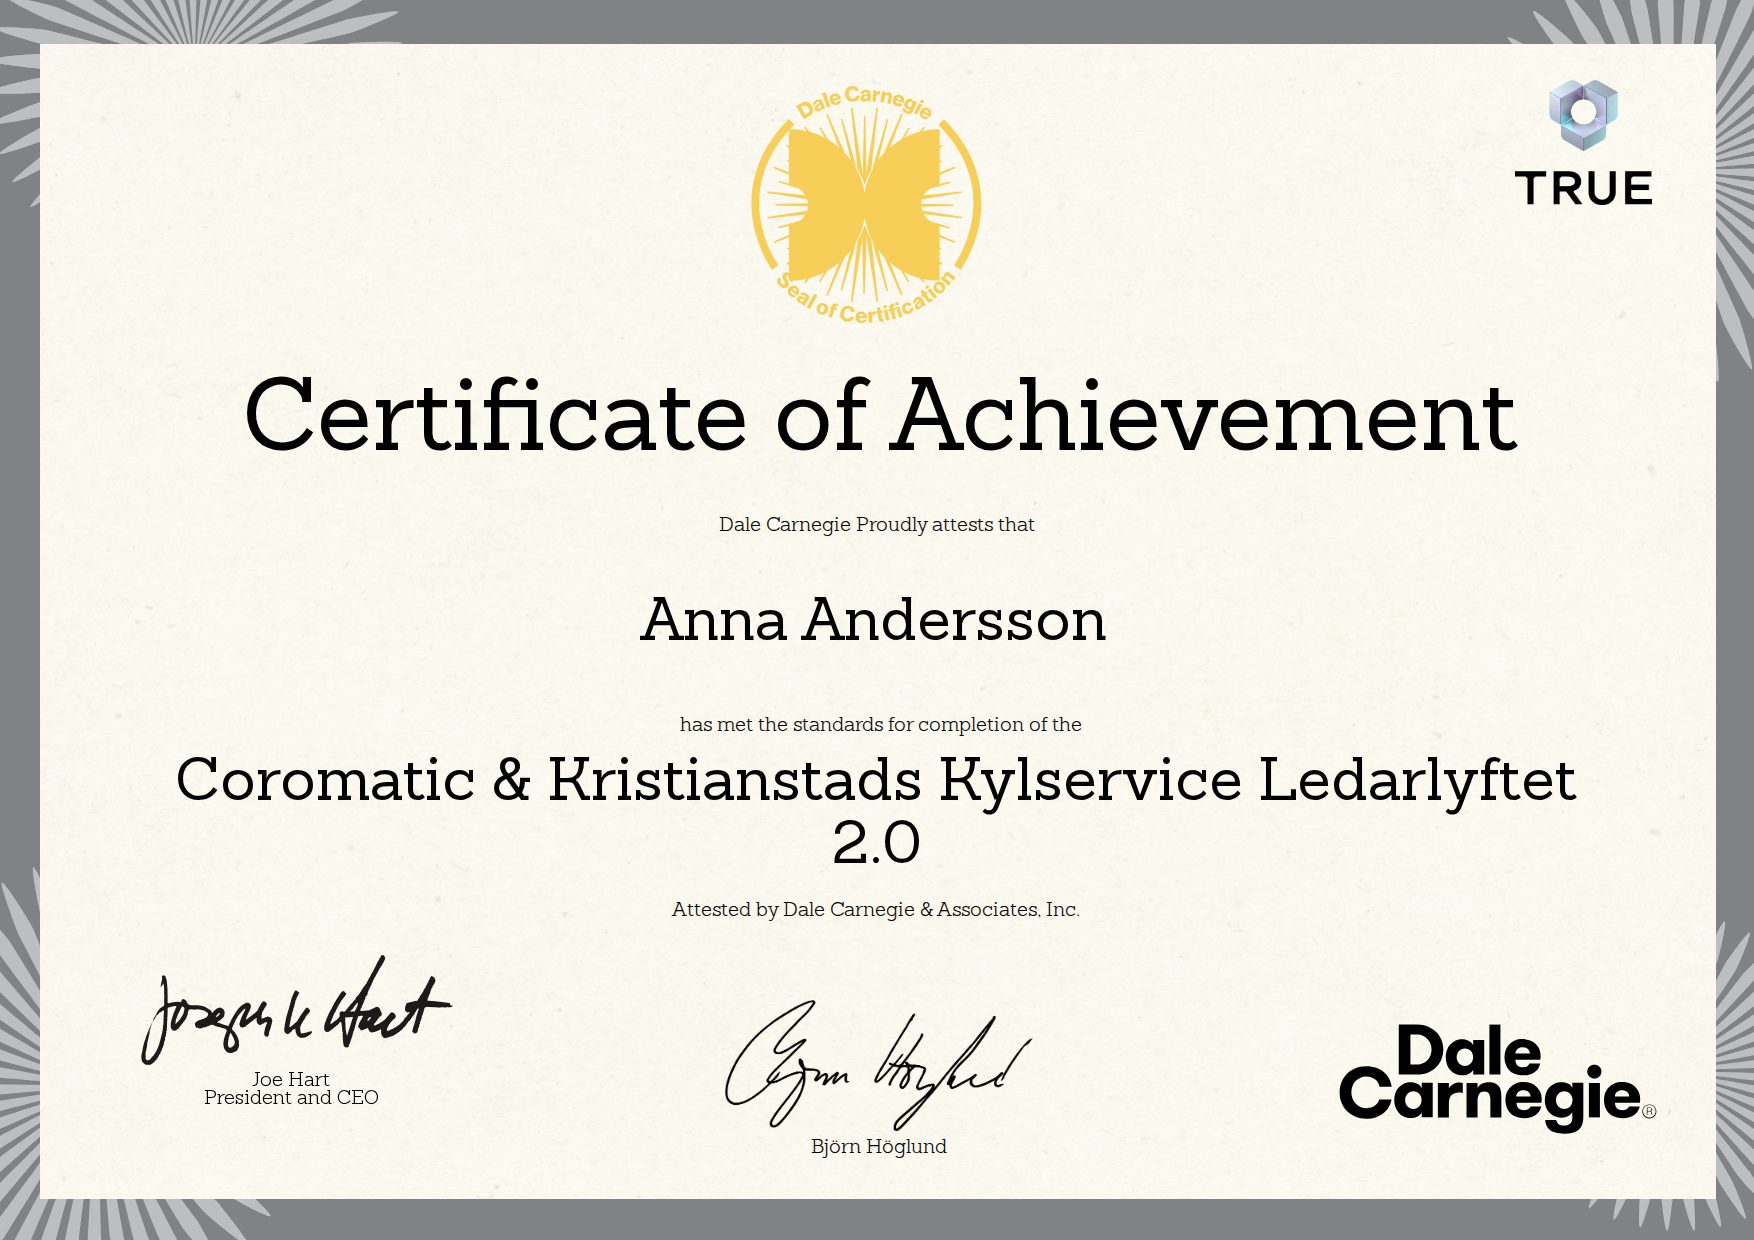This screenshot has height=1240, width=1754.
Task: Click the TRUE wordmark text
Action: [x=1583, y=188]
